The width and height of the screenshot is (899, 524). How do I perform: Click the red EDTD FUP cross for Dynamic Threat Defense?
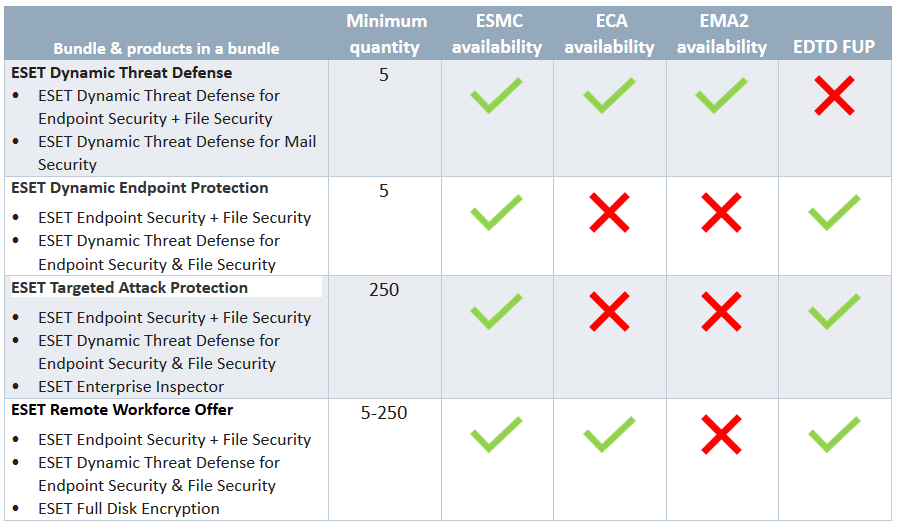[834, 96]
